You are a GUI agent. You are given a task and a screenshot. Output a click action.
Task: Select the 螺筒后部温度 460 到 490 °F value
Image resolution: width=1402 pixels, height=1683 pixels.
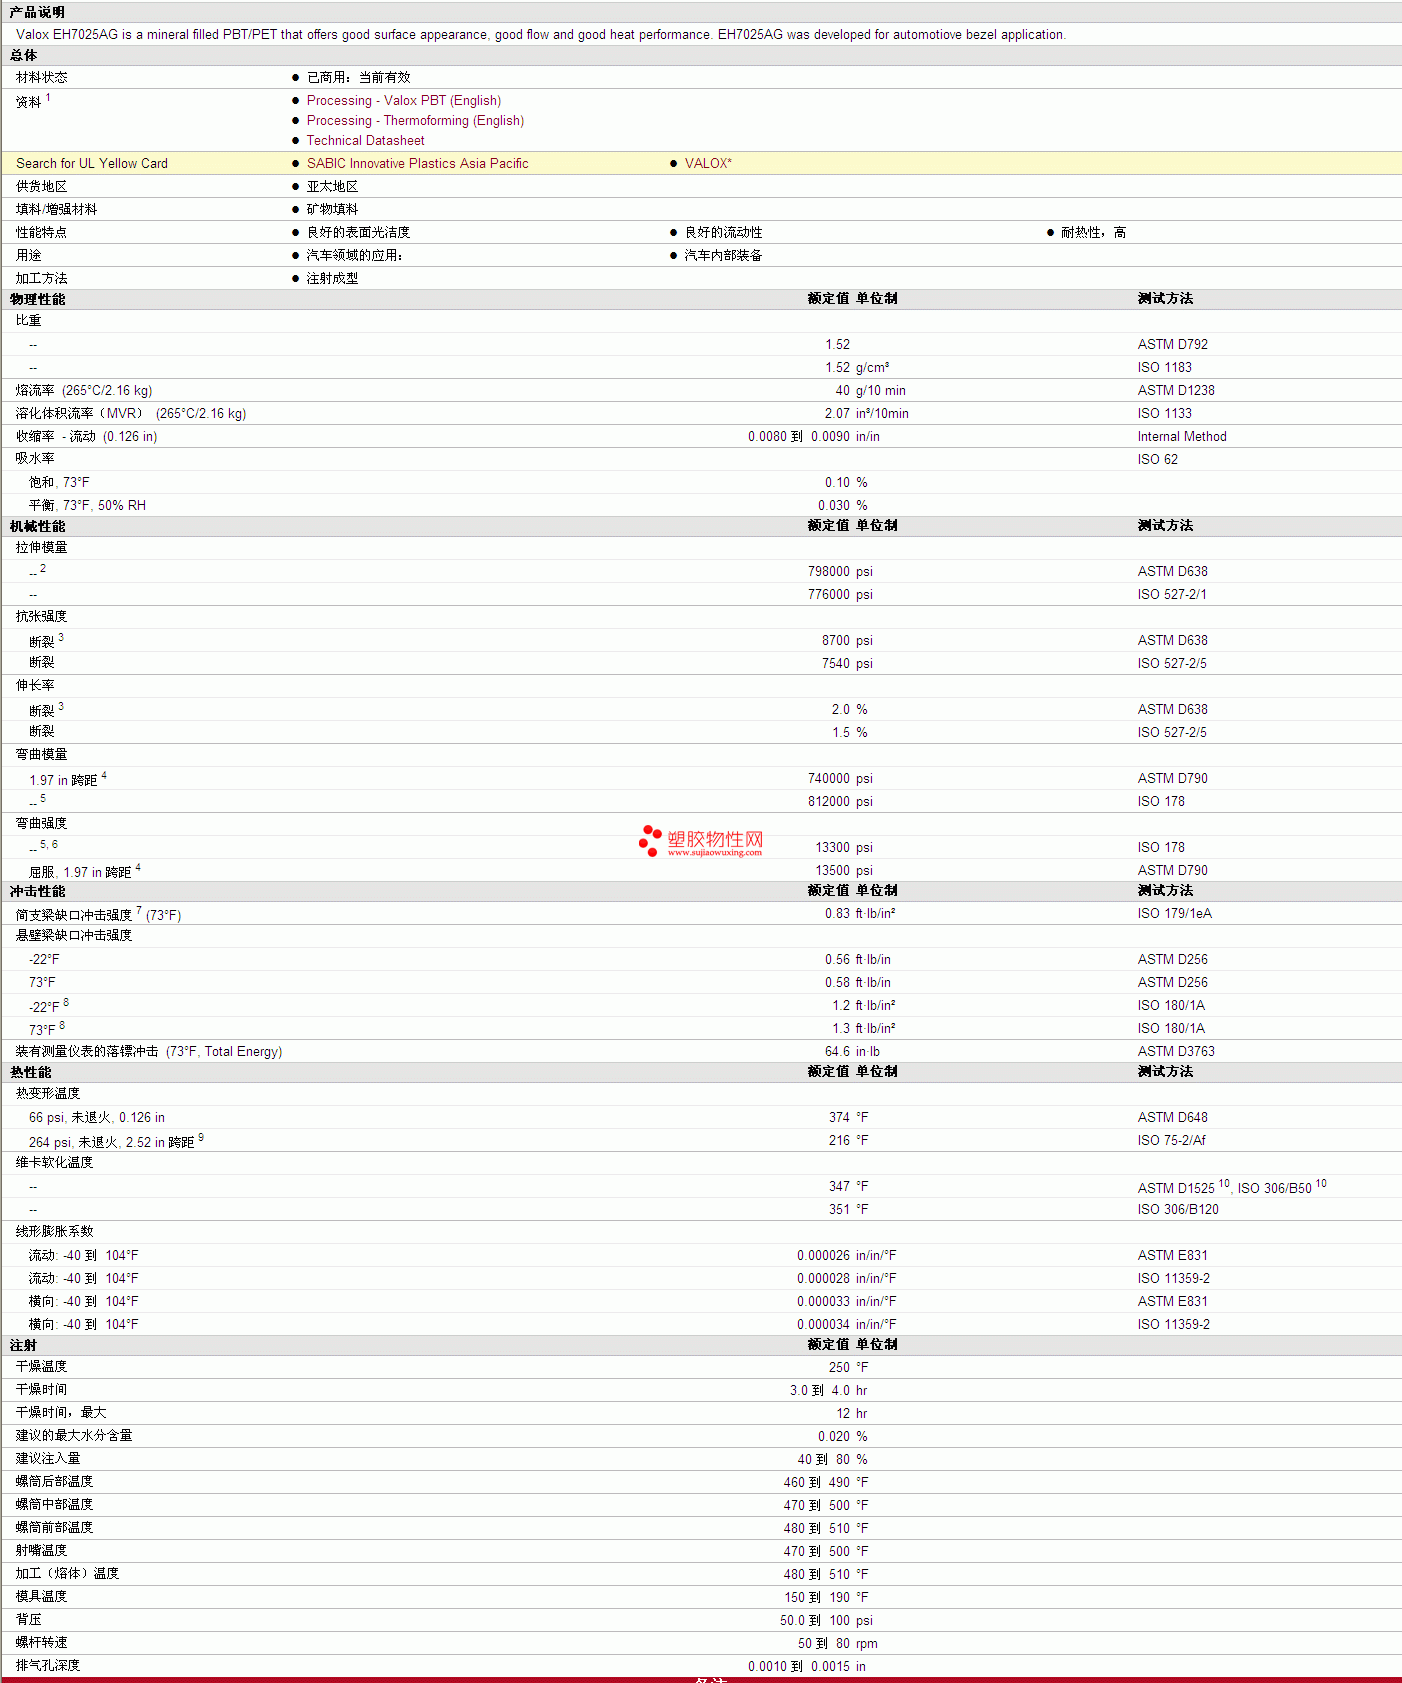coord(826,1482)
